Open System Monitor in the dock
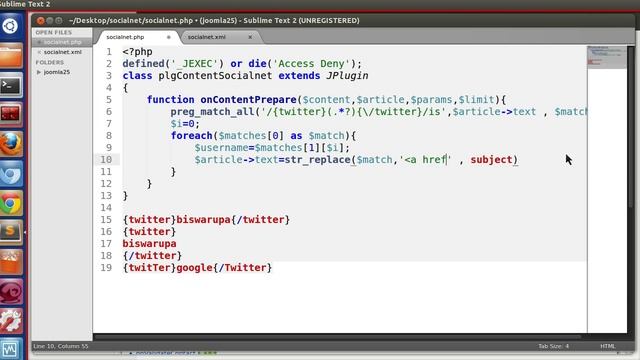Screen dimensions: 640x360 point(11,349)
